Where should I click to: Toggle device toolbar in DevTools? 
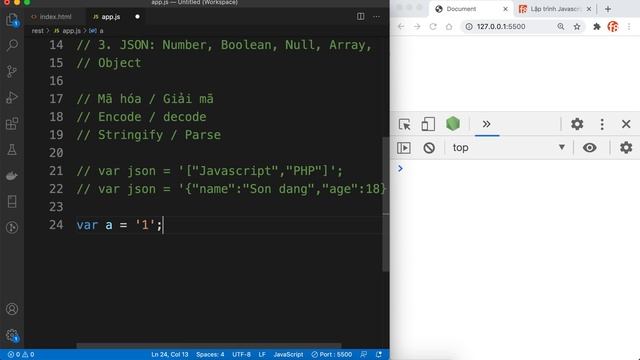pyautogui.click(x=428, y=124)
